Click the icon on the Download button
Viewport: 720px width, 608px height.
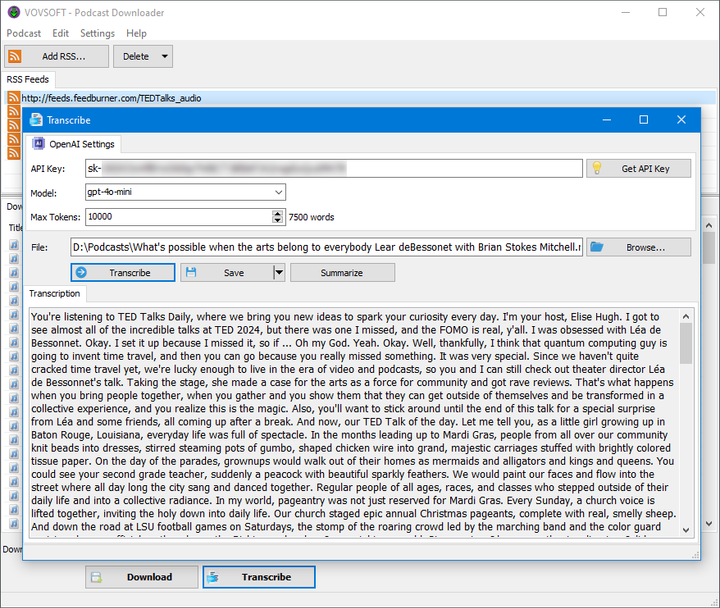coord(96,577)
